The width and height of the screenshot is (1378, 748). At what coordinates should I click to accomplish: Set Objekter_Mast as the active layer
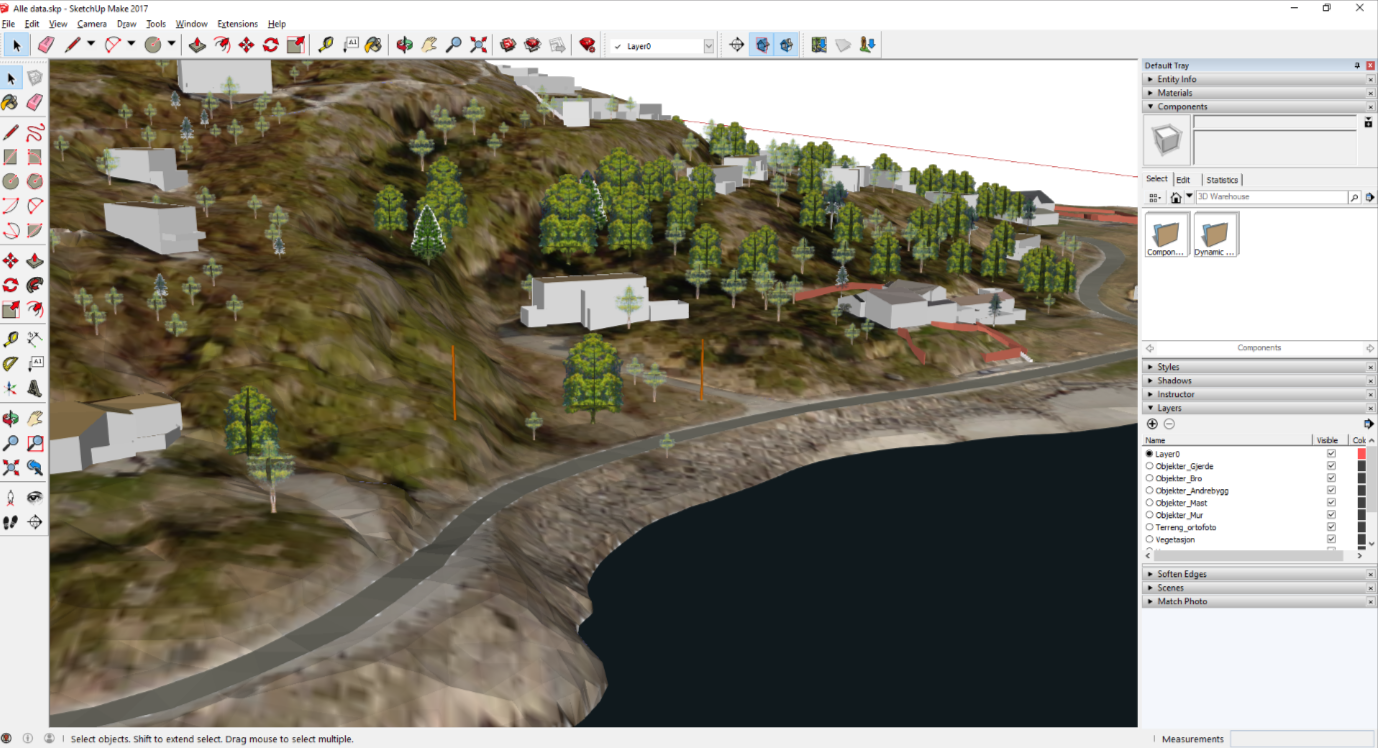(1149, 503)
